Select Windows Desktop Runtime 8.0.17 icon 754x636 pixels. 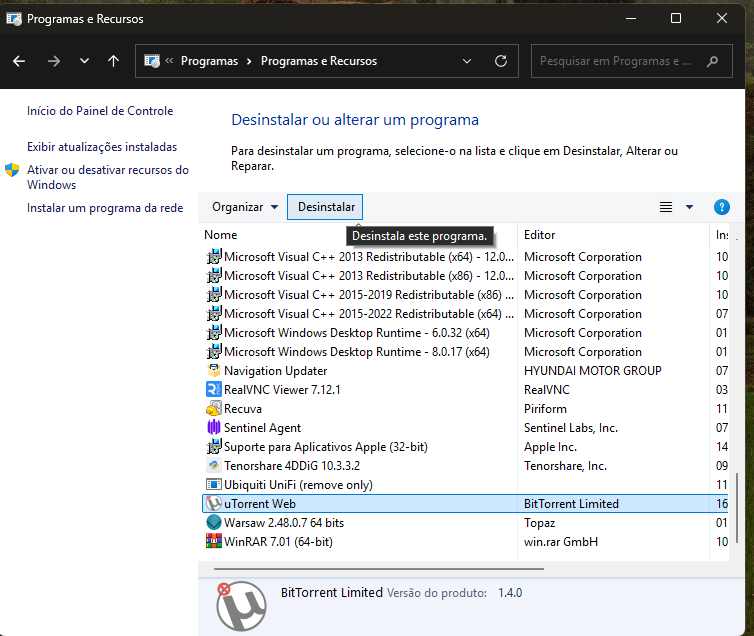[214, 352]
